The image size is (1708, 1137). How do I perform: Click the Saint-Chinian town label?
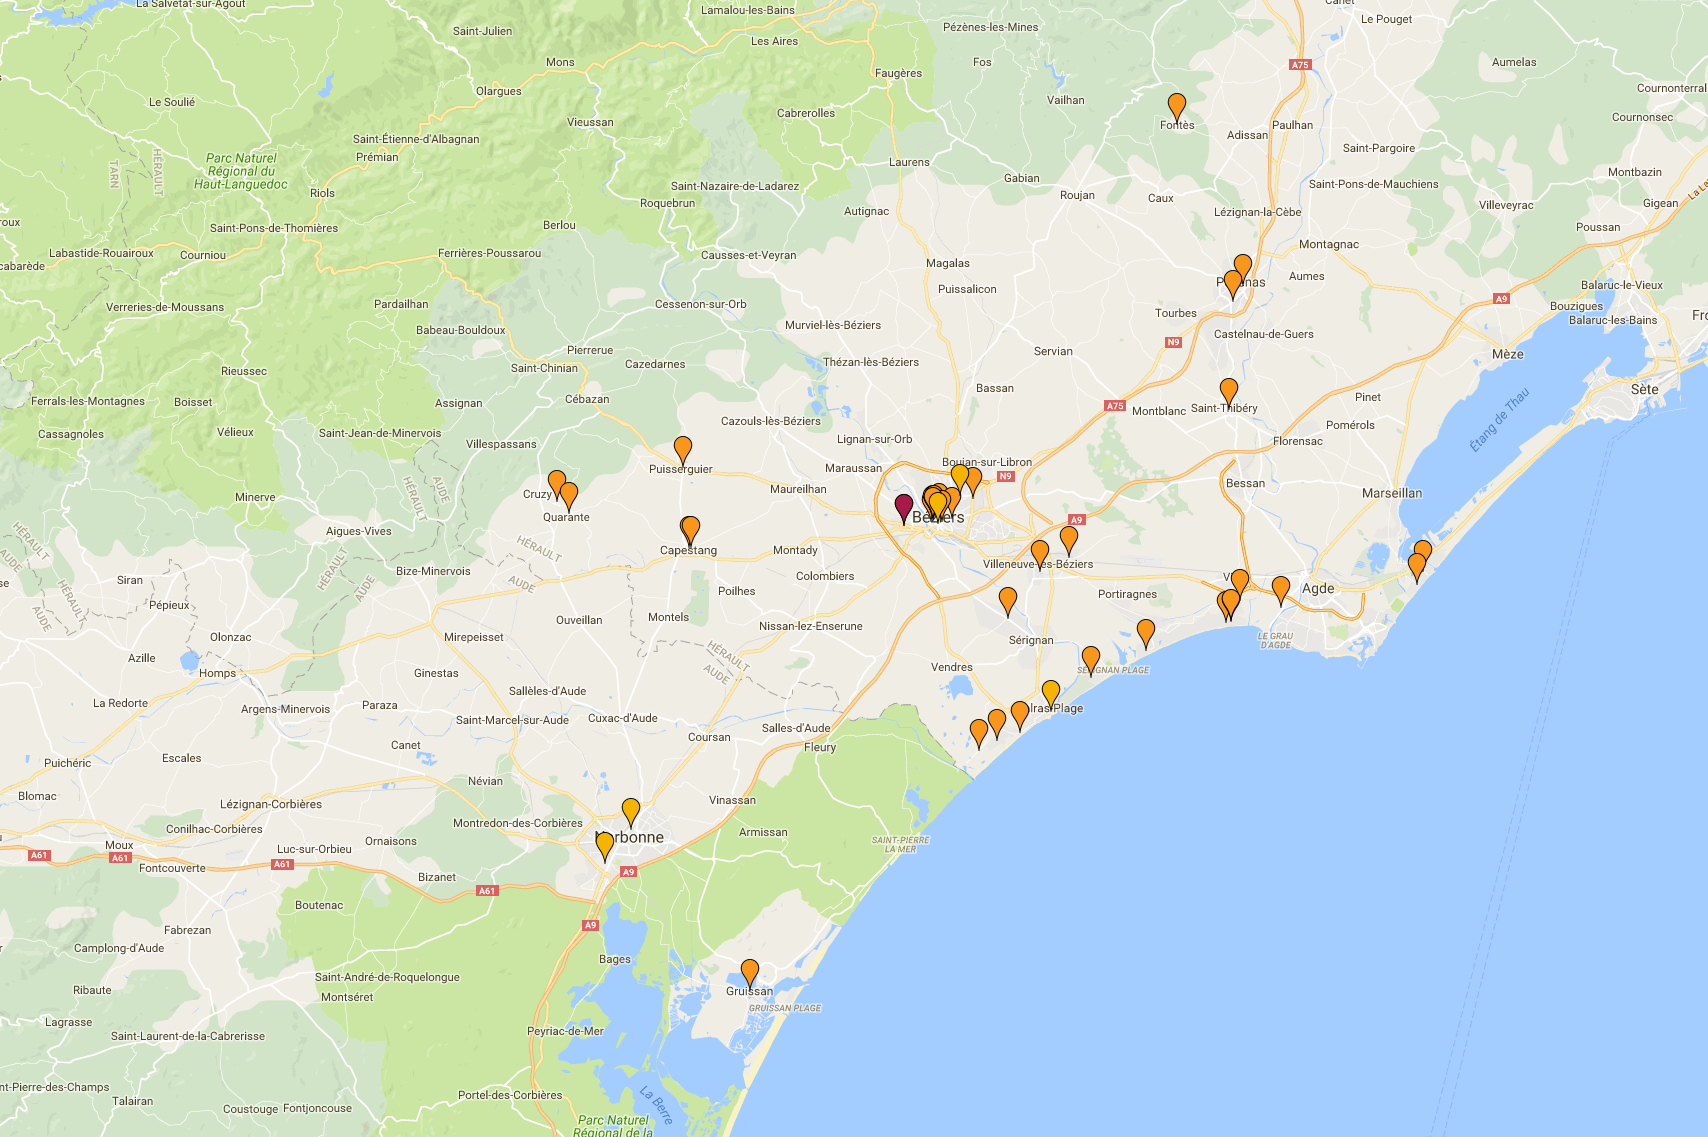(544, 368)
